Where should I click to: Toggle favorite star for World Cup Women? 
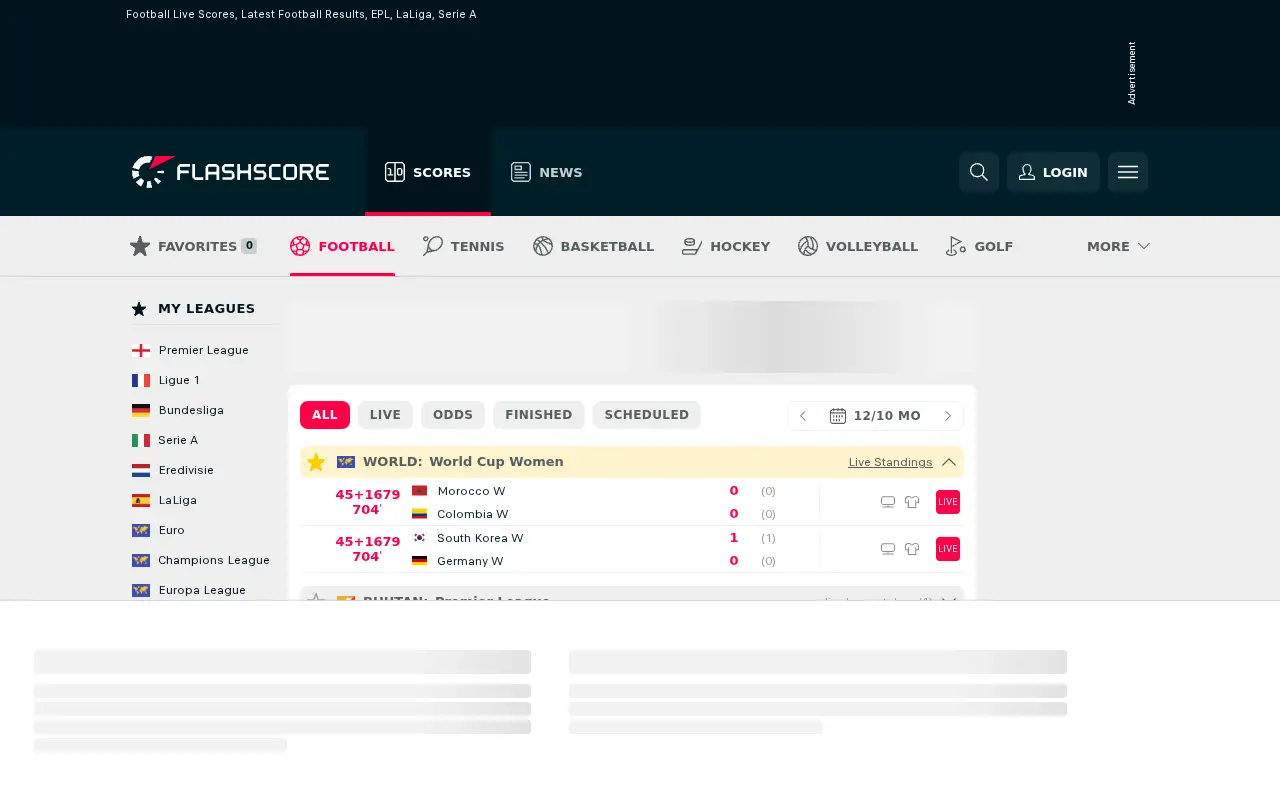[316, 462]
